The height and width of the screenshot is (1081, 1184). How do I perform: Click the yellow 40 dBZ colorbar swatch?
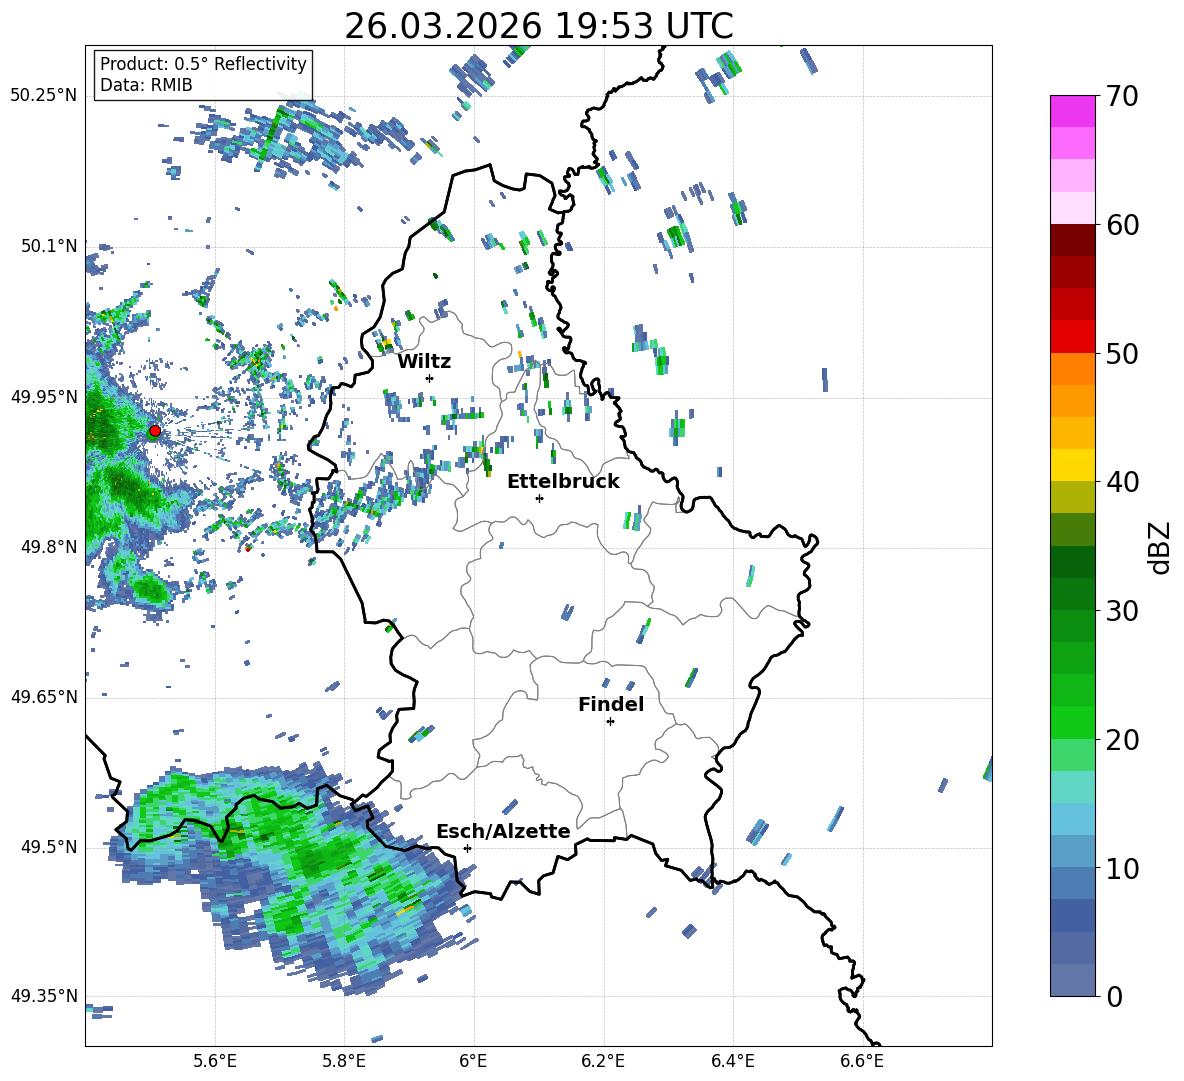click(1072, 465)
